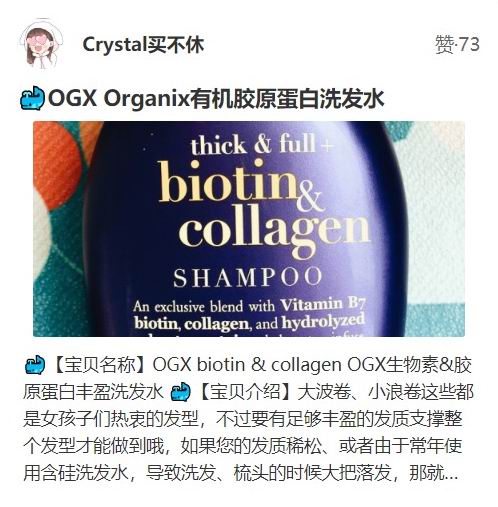Like the post via 赞·73

click(x=457, y=44)
